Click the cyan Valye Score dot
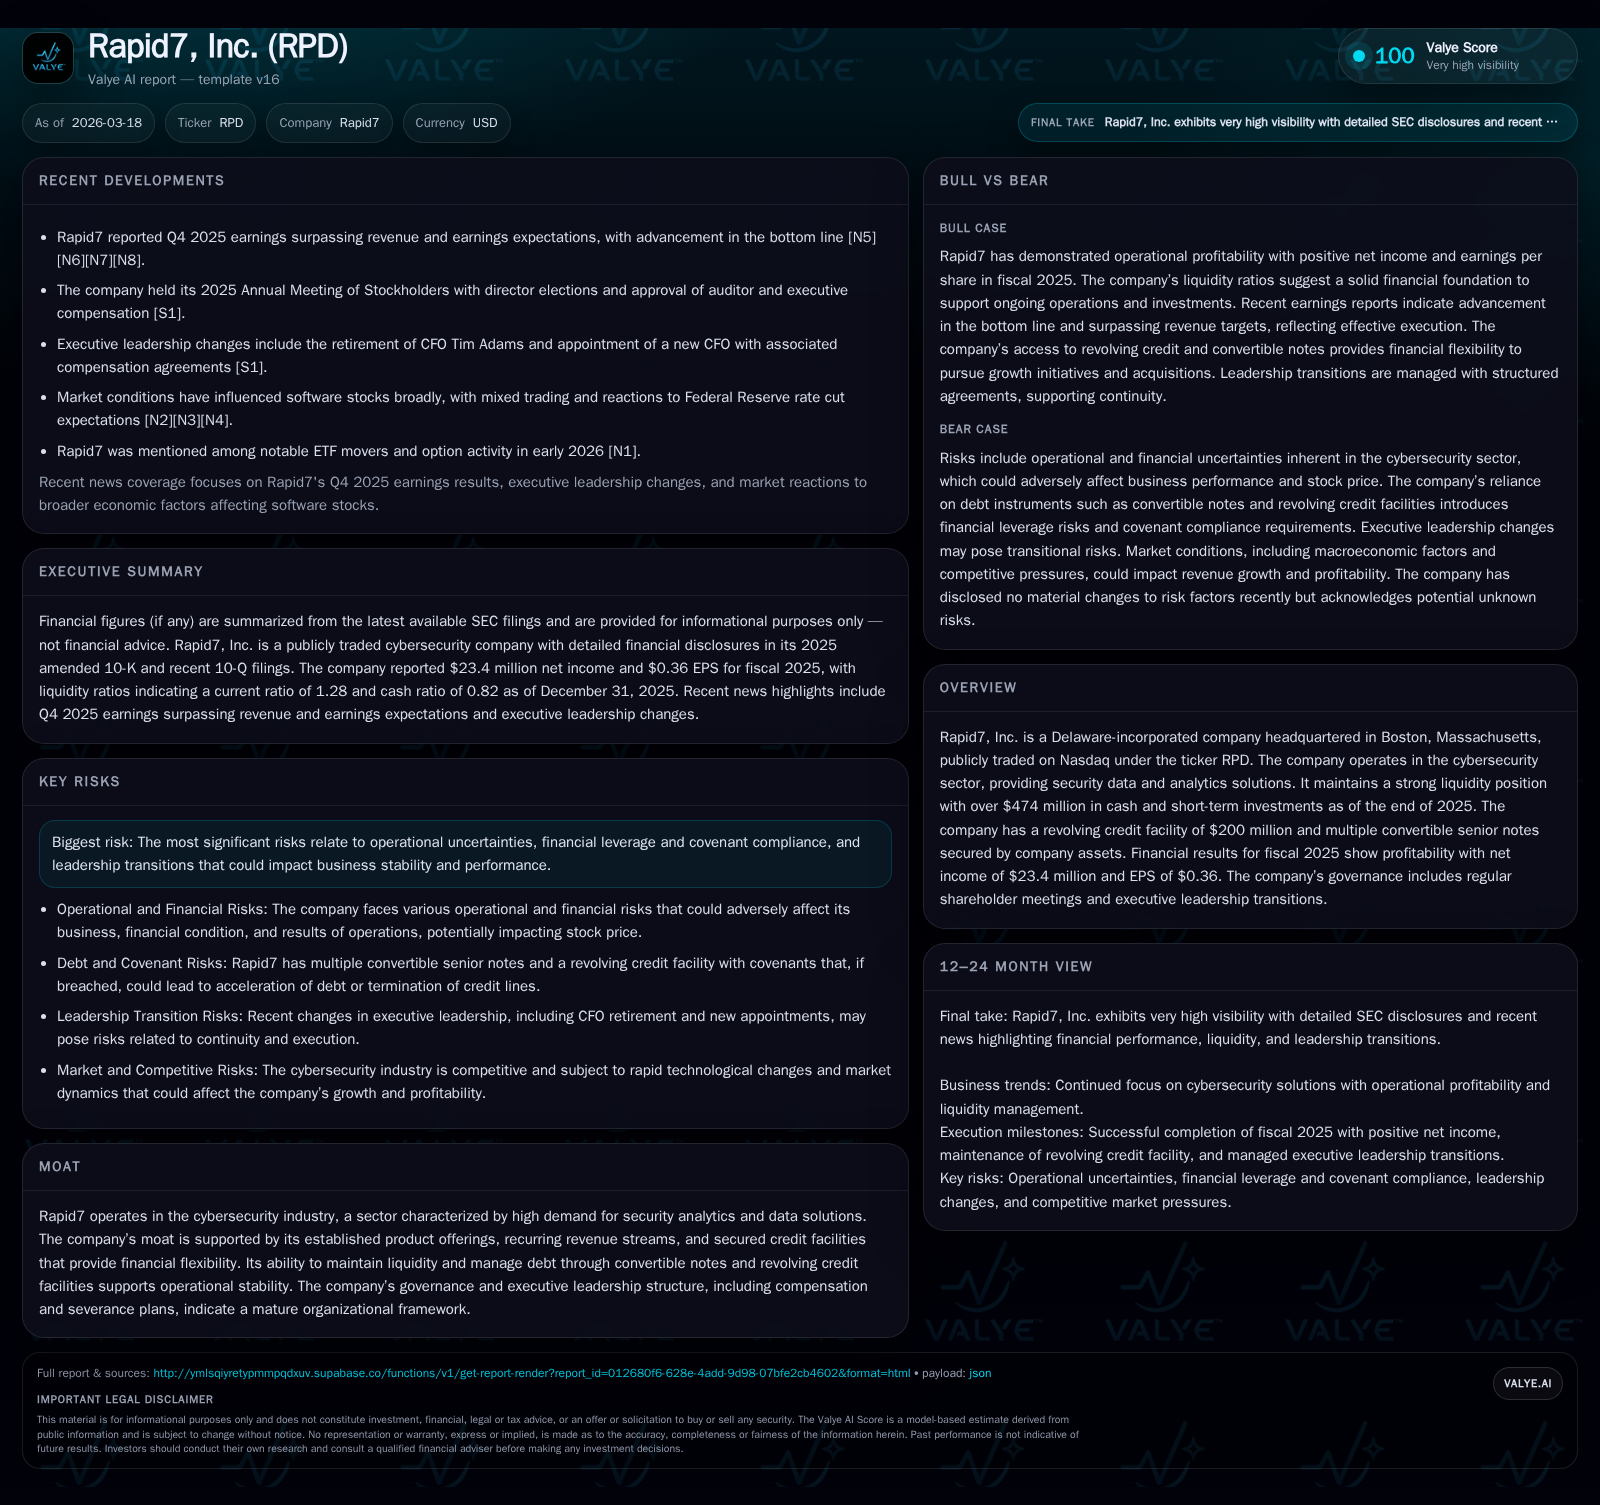The image size is (1600, 1505). (x=1359, y=56)
